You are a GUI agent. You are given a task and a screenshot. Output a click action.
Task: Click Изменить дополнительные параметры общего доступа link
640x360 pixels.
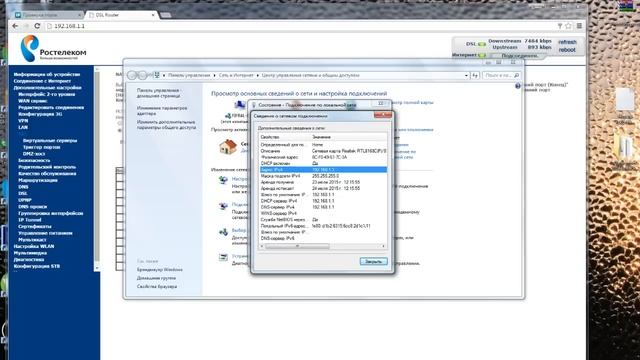click(x=167, y=125)
